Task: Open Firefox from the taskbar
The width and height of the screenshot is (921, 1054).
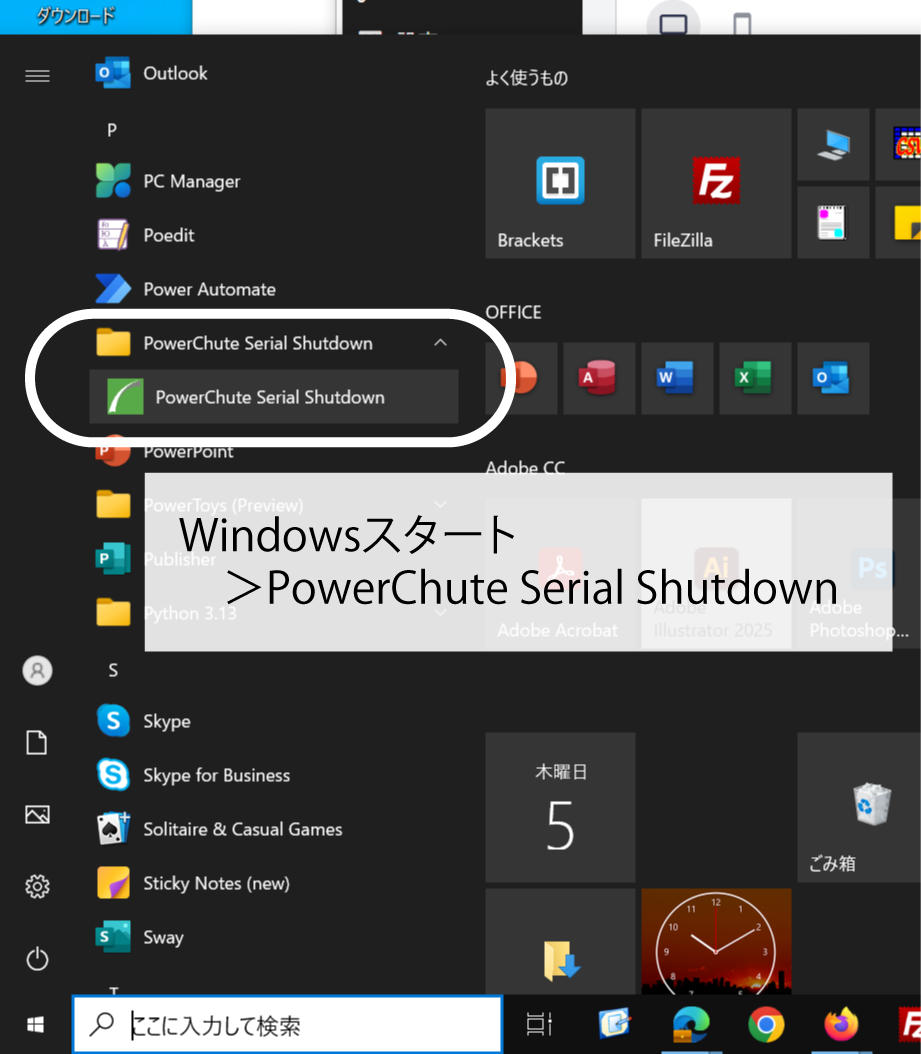Action: pyautogui.click(x=841, y=1024)
